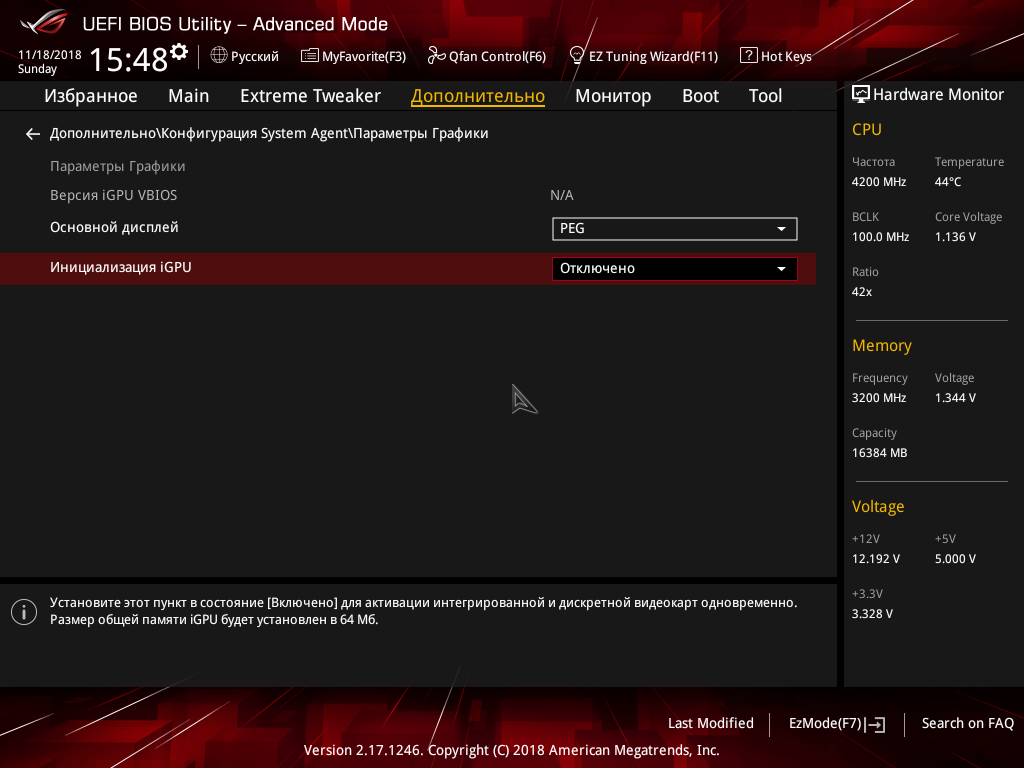Image resolution: width=1024 pixels, height=768 pixels.
Task: Select the Инициализация iGPU setting row label
Action: point(121,268)
